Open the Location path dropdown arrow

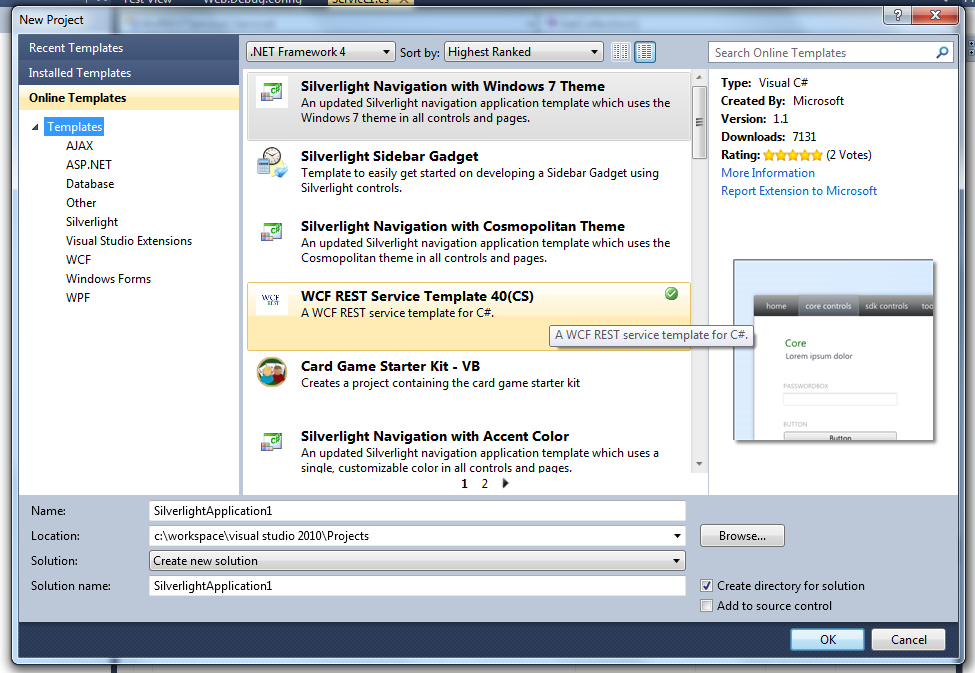coord(677,536)
